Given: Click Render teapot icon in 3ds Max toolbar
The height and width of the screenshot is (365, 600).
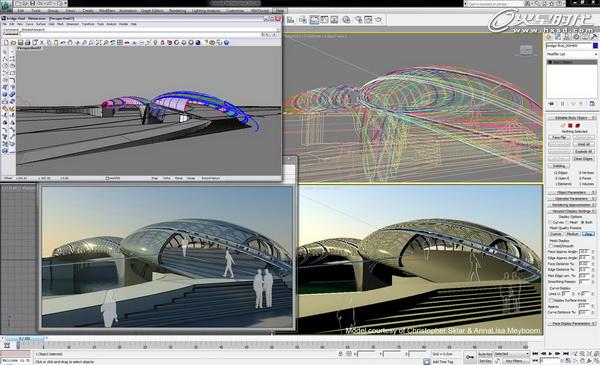Looking at the screenshot, I should 378,20.
